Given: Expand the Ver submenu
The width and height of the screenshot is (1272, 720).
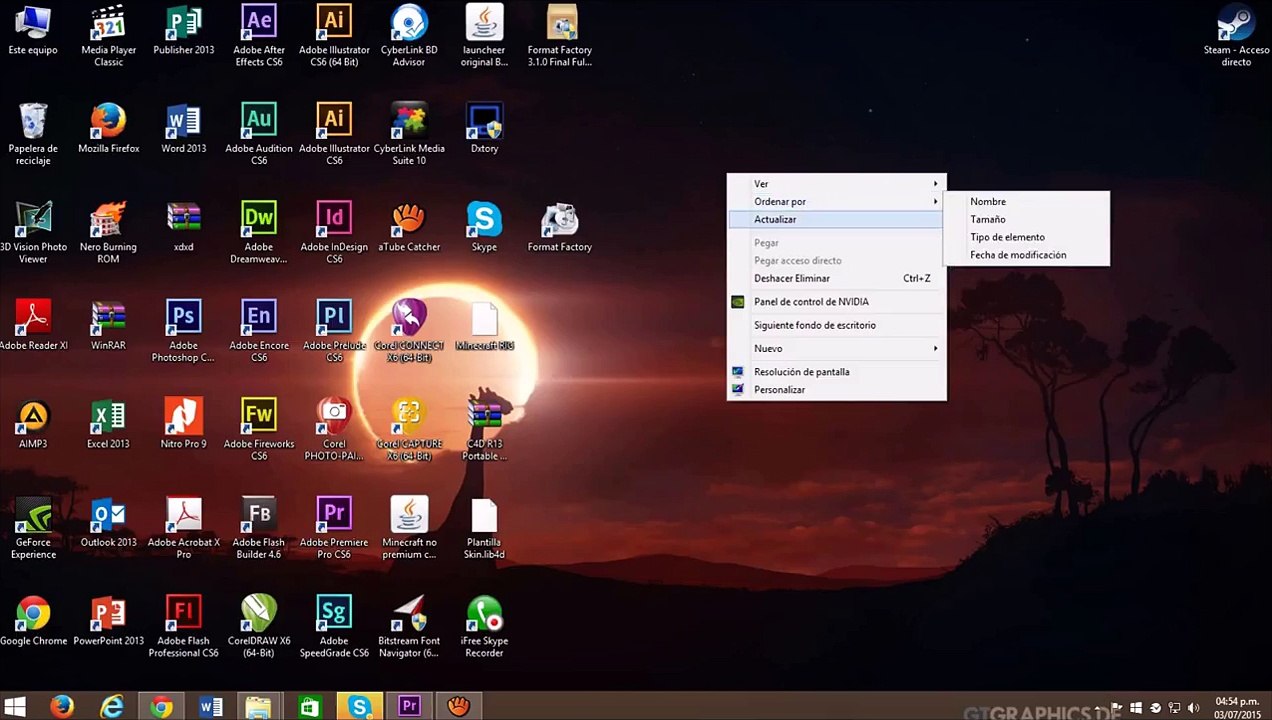Looking at the screenshot, I should (836, 184).
